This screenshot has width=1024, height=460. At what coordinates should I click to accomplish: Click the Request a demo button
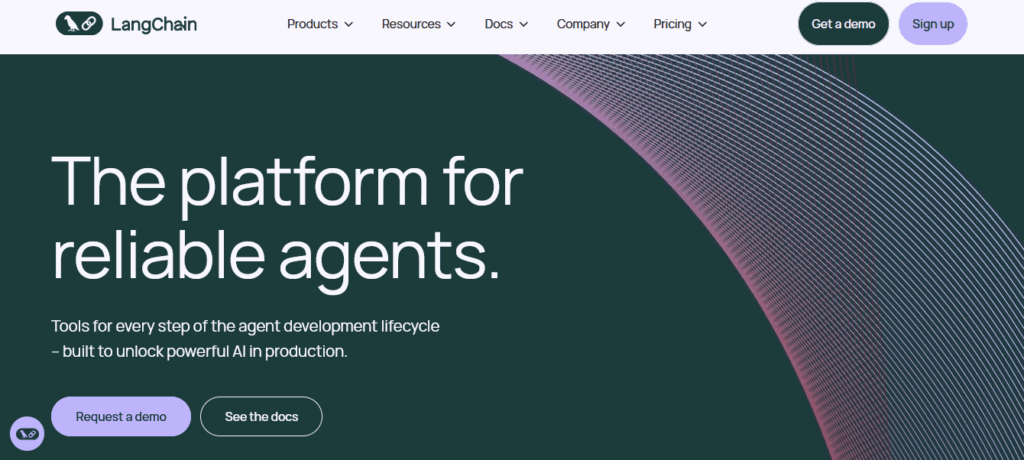tap(121, 416)
